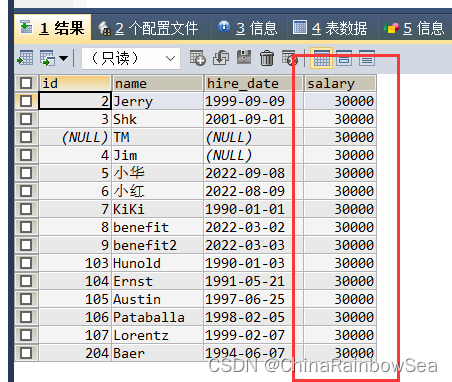
Task: Check the checkbox for TM row
Action: [x=26, y=137]
